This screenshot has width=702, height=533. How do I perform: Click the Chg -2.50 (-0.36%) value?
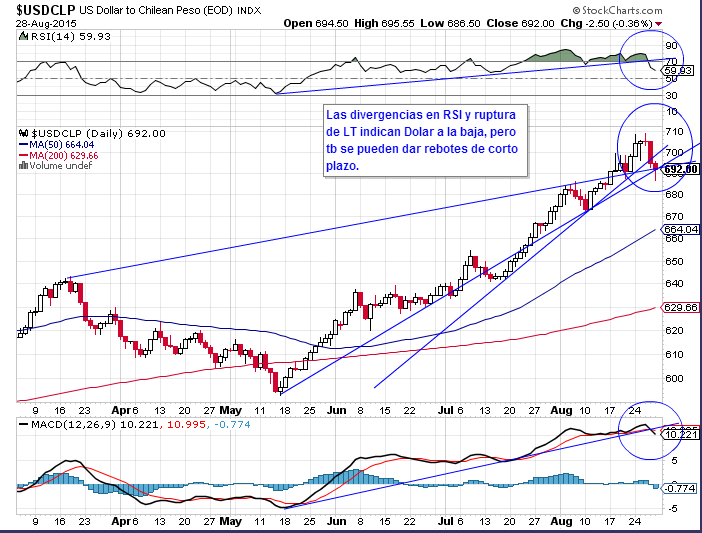[607, 23]
